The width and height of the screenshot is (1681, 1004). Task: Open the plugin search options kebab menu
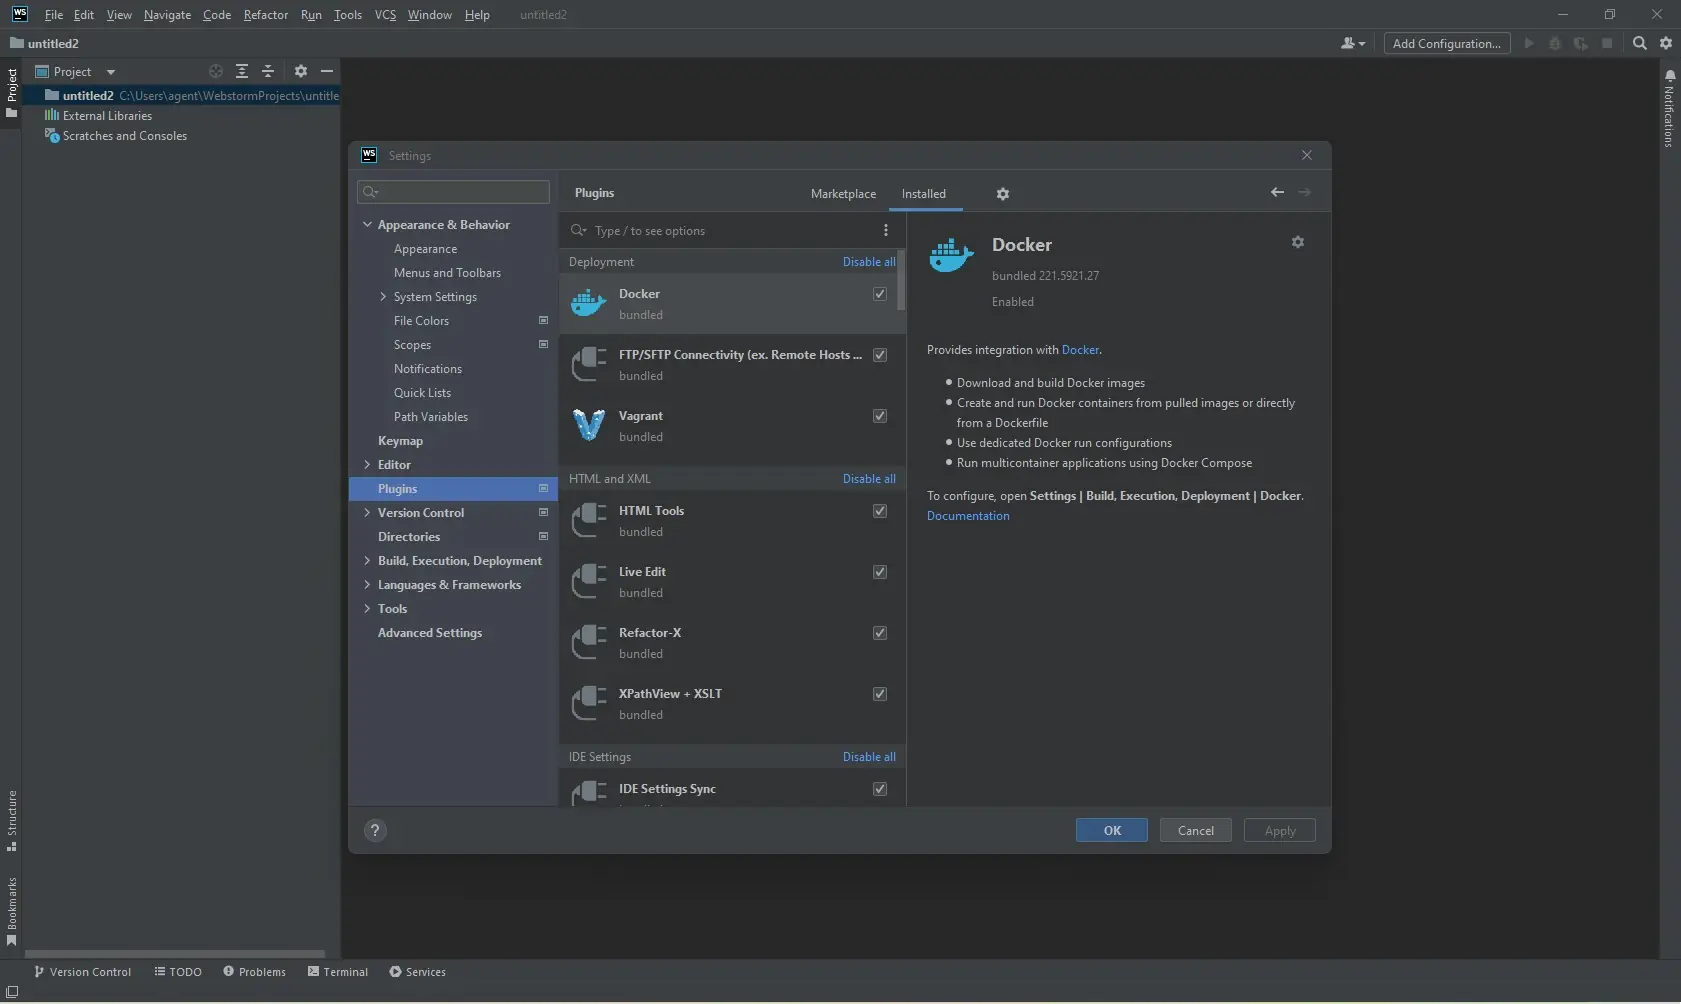885,230
